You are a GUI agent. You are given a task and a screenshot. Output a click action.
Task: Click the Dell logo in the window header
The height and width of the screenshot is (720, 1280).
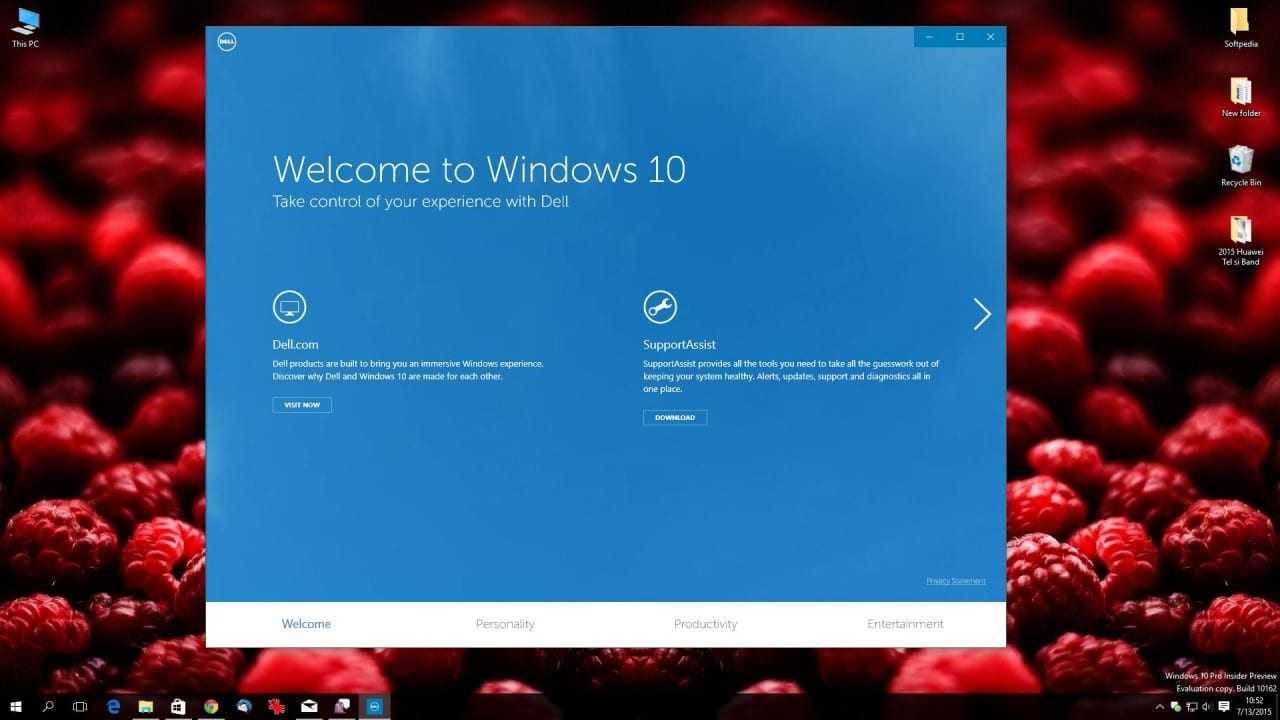coord(226,42)
